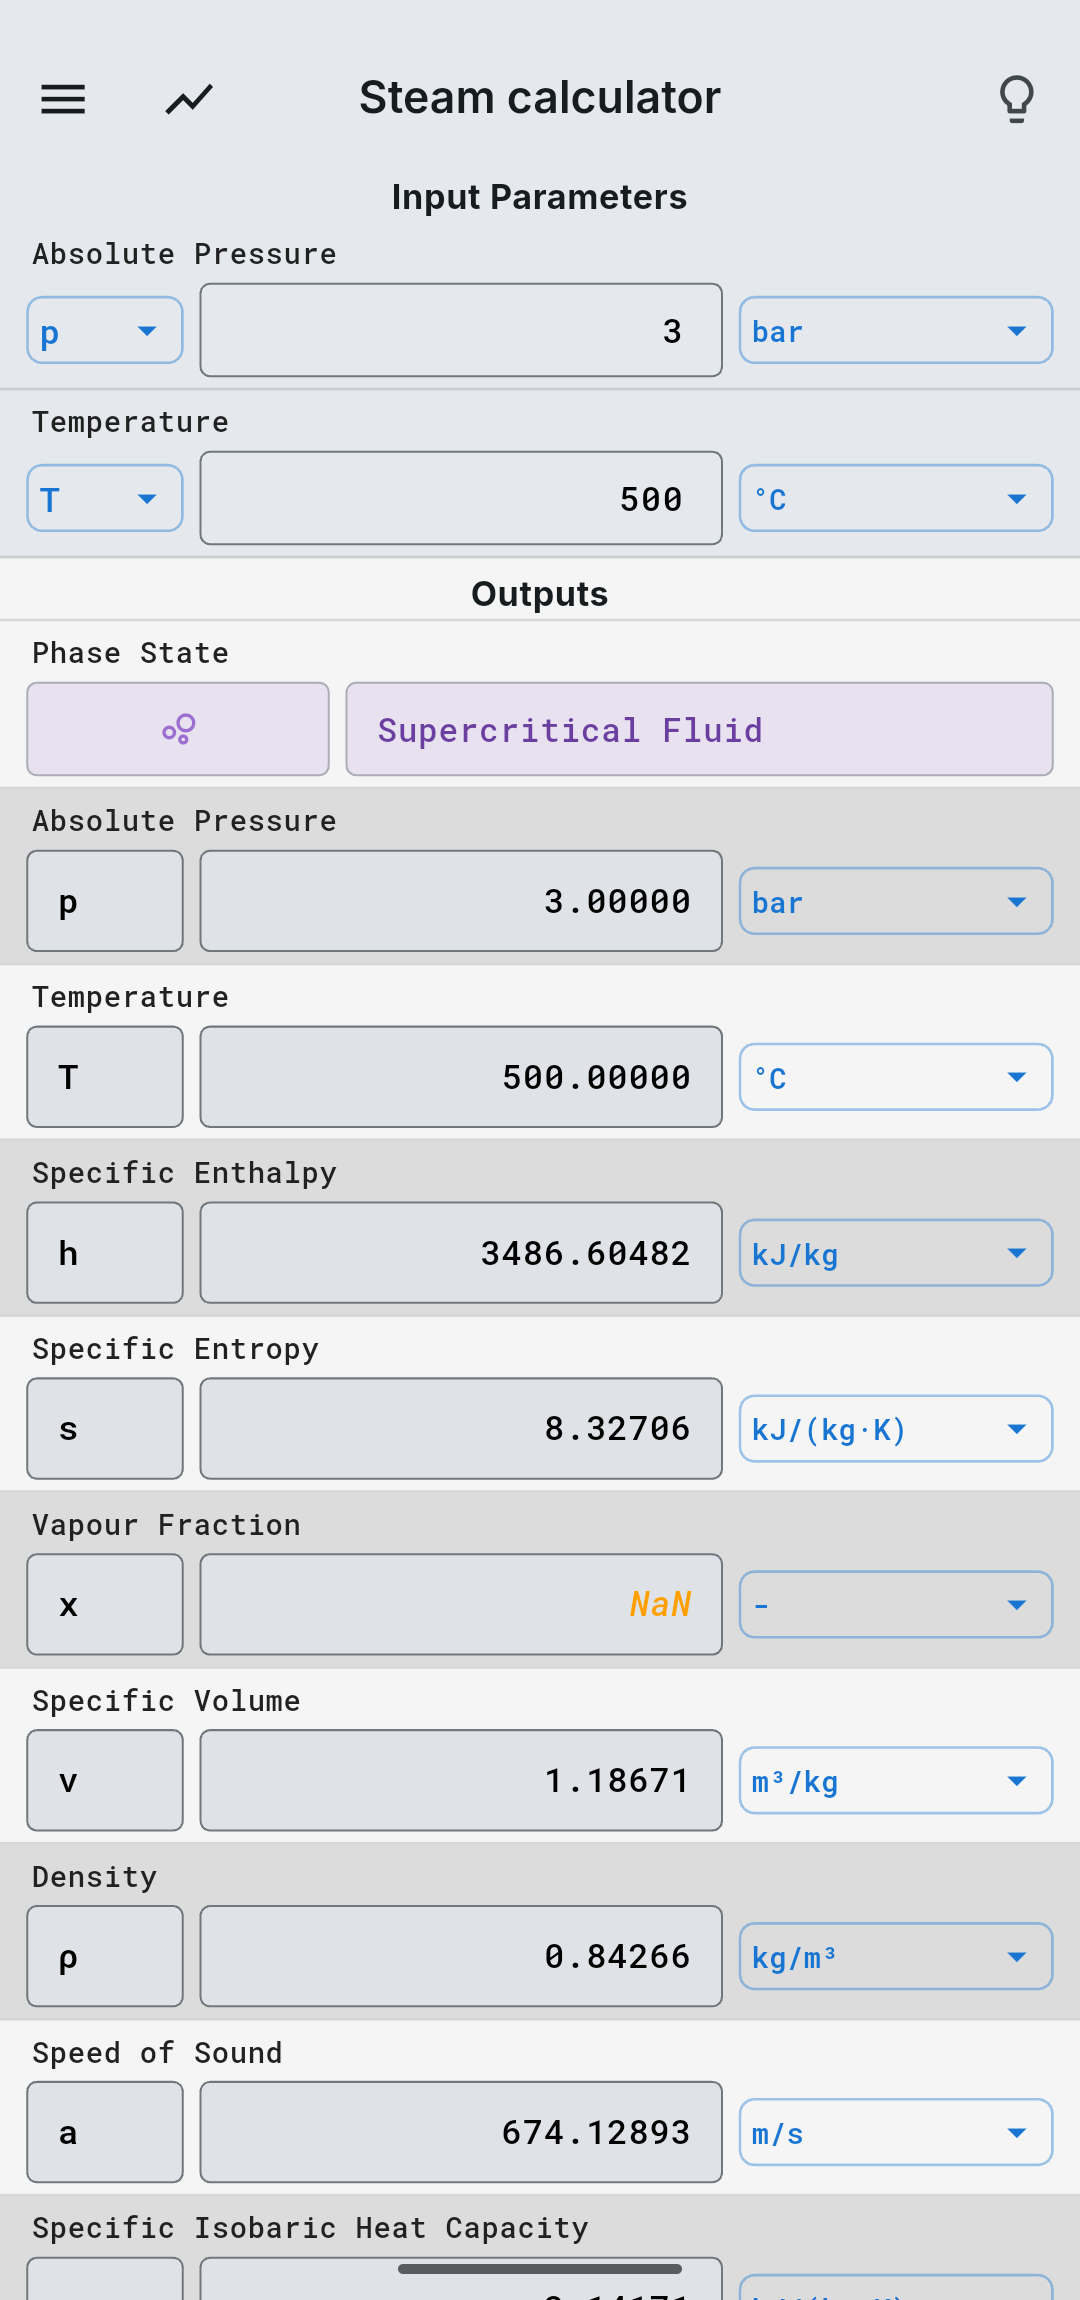Tap the vapour fraction NaN output field
Viewport: 1080px width, 2300px height.
pyautogui.click(x=461, y=1605)
